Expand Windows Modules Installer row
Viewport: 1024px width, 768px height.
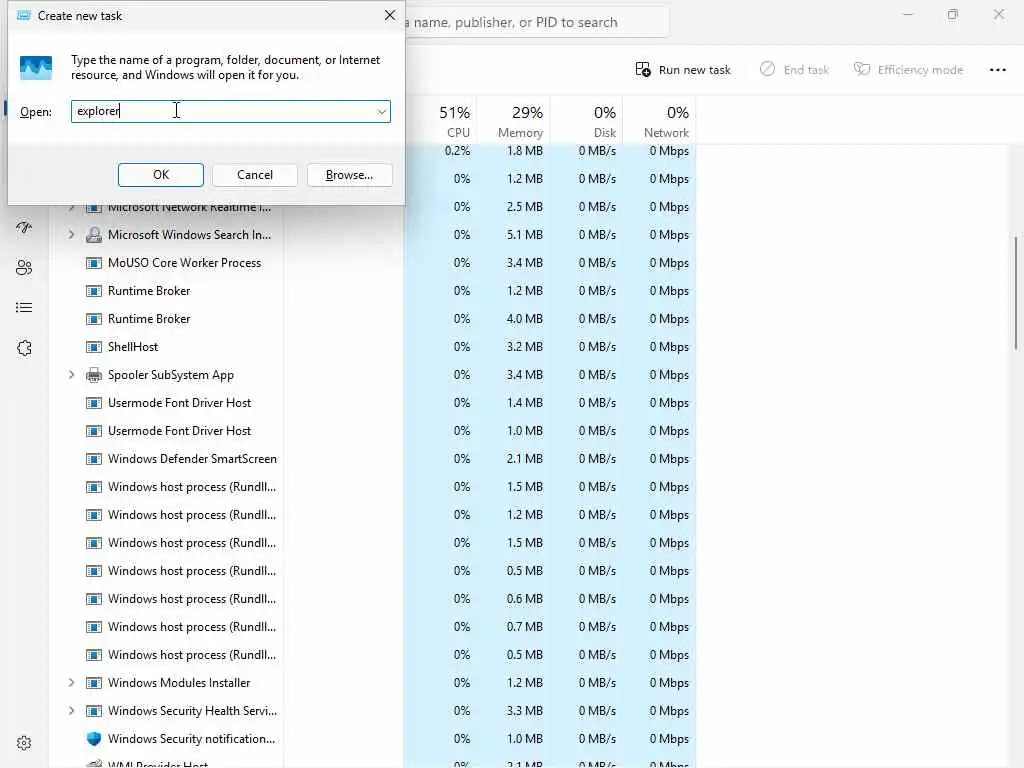71,682
